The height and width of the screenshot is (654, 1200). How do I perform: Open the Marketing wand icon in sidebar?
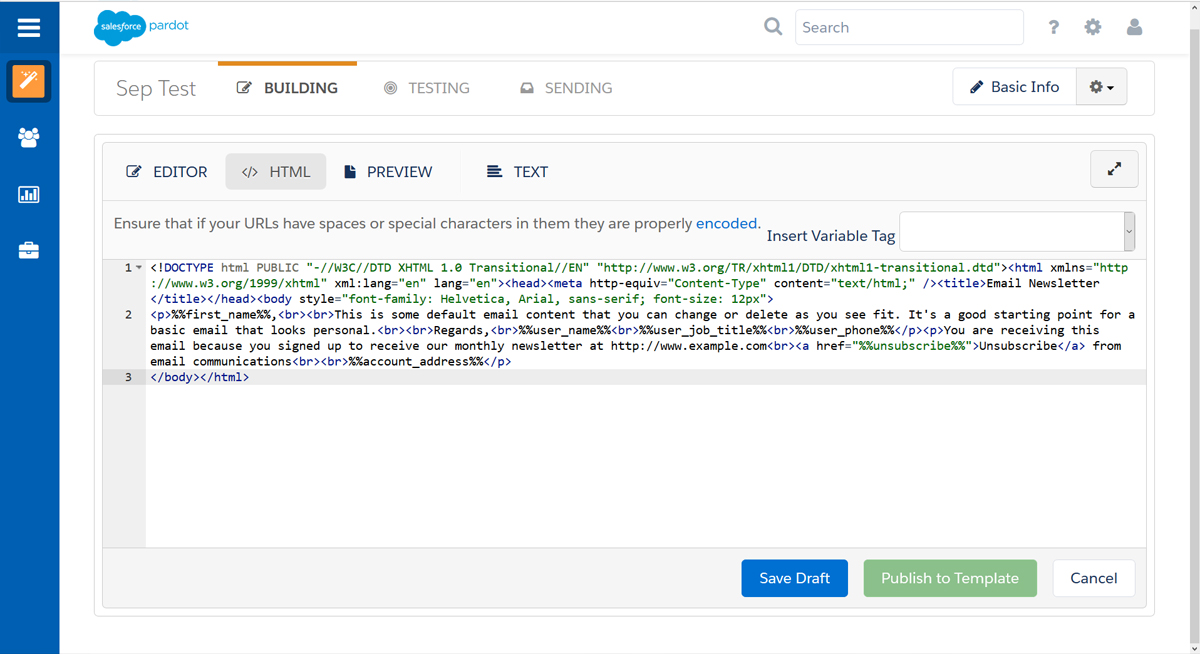[x=29, y=81]
